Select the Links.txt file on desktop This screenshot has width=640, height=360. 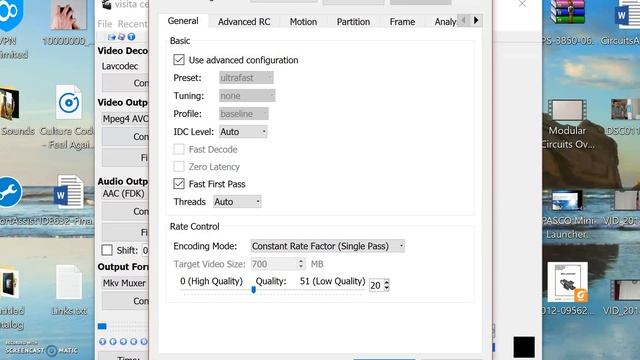[x=69, y=282]
